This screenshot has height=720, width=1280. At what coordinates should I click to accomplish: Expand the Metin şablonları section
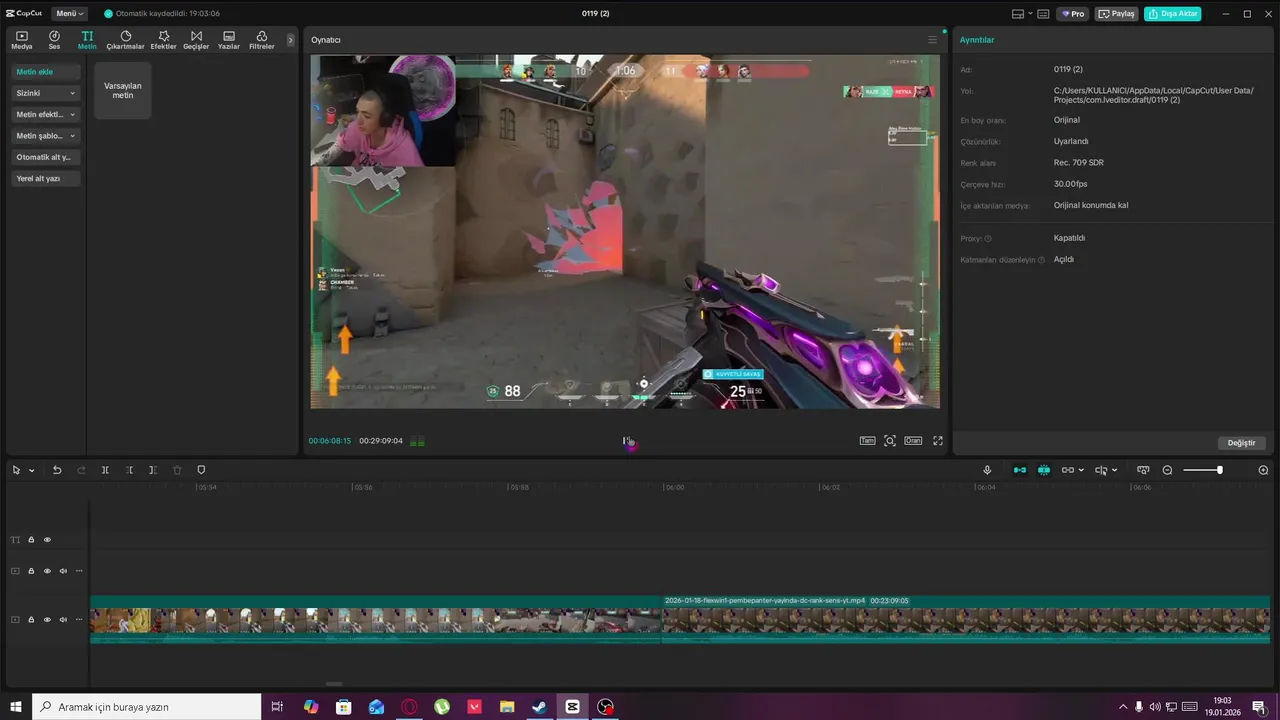point(46,136)
